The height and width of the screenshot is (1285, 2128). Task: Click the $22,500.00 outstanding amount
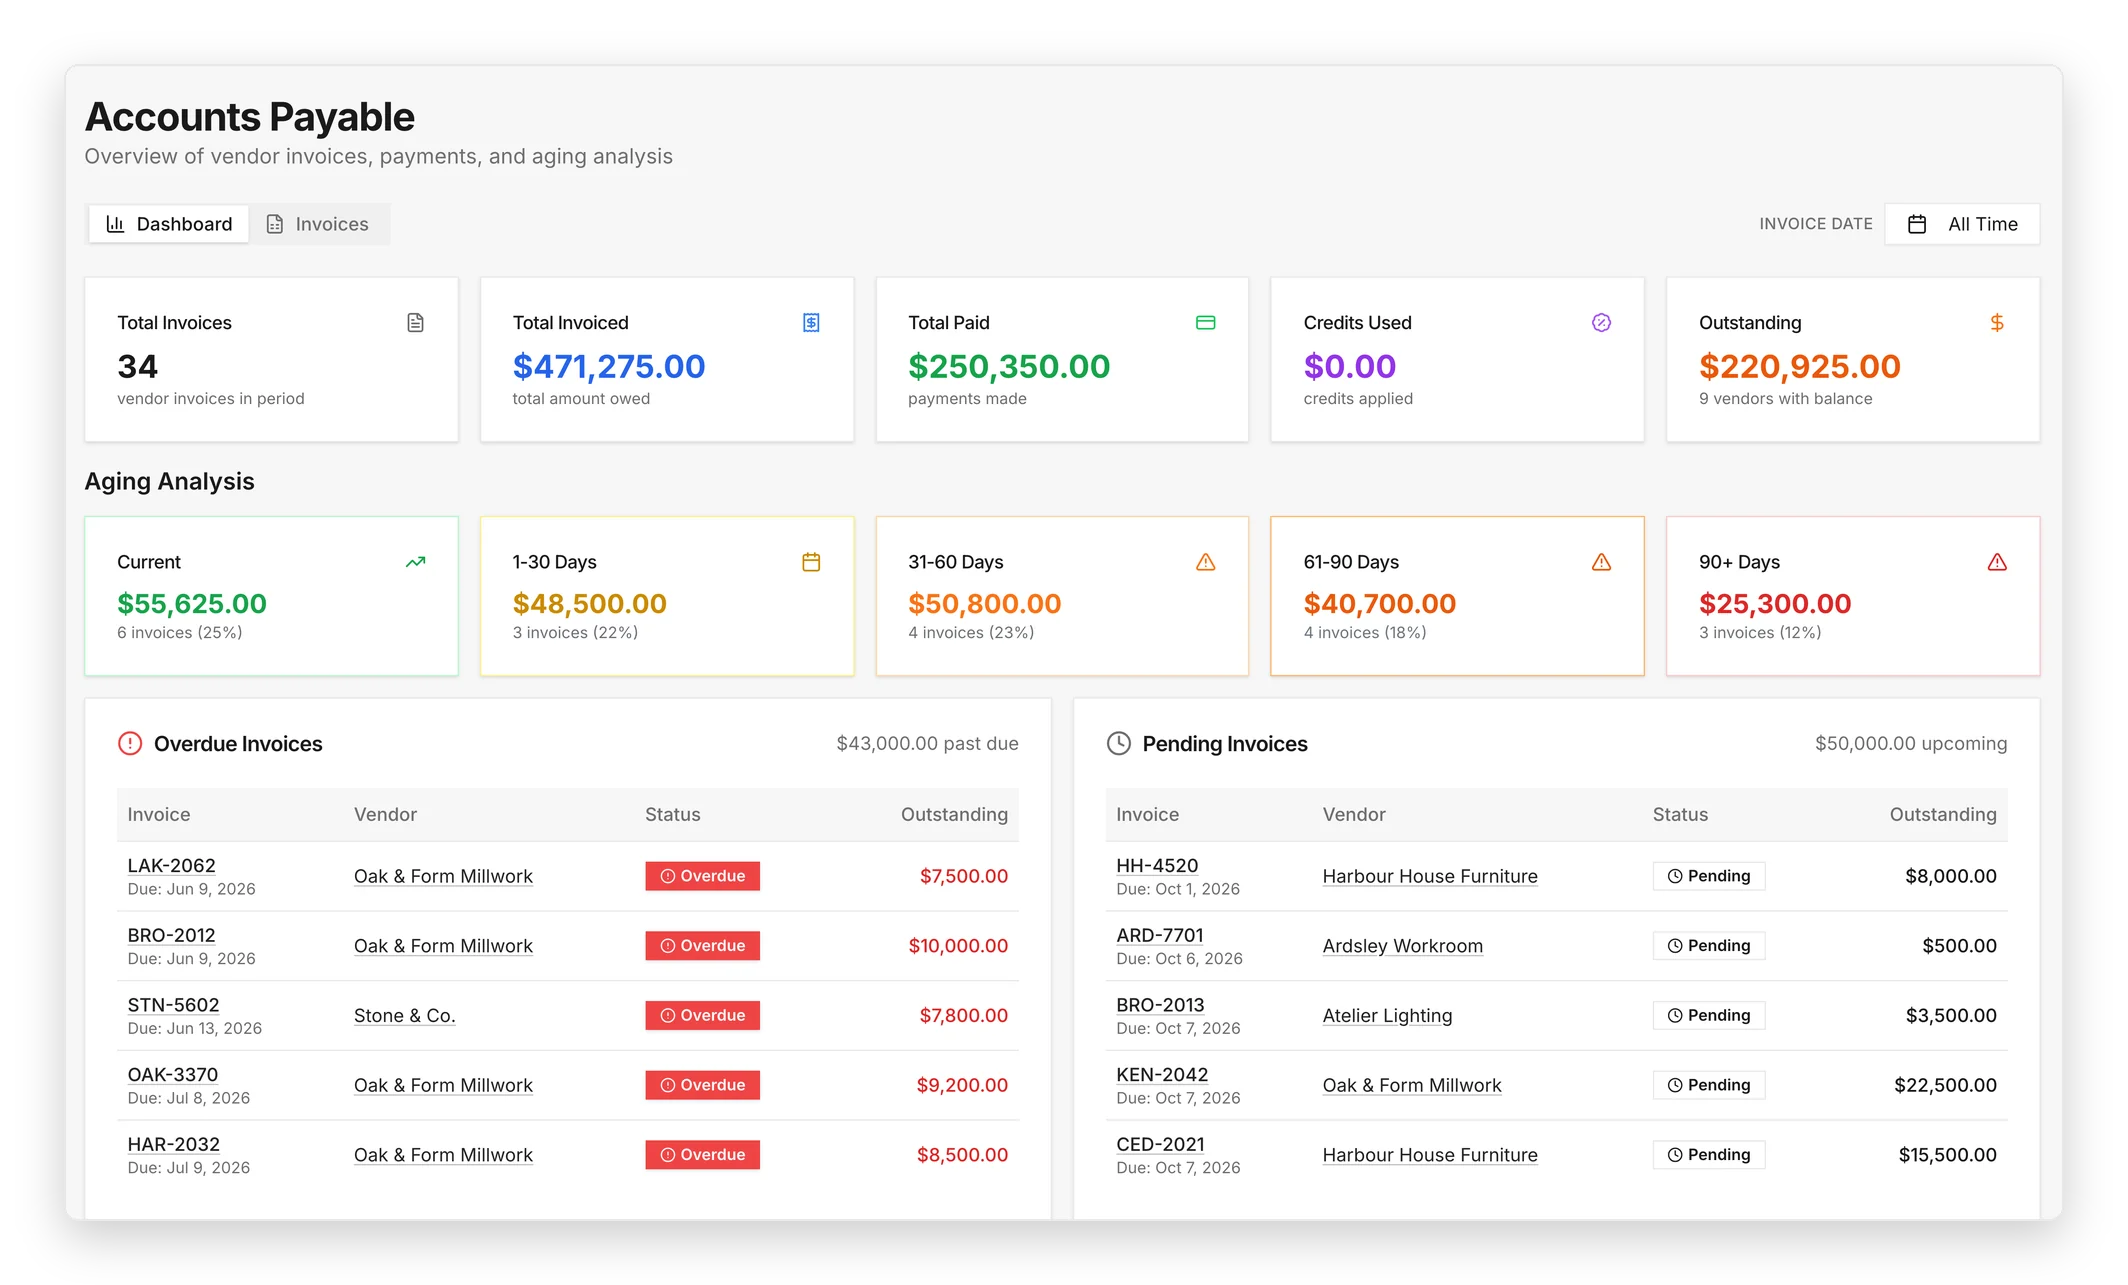[x=1945, y=1085]
